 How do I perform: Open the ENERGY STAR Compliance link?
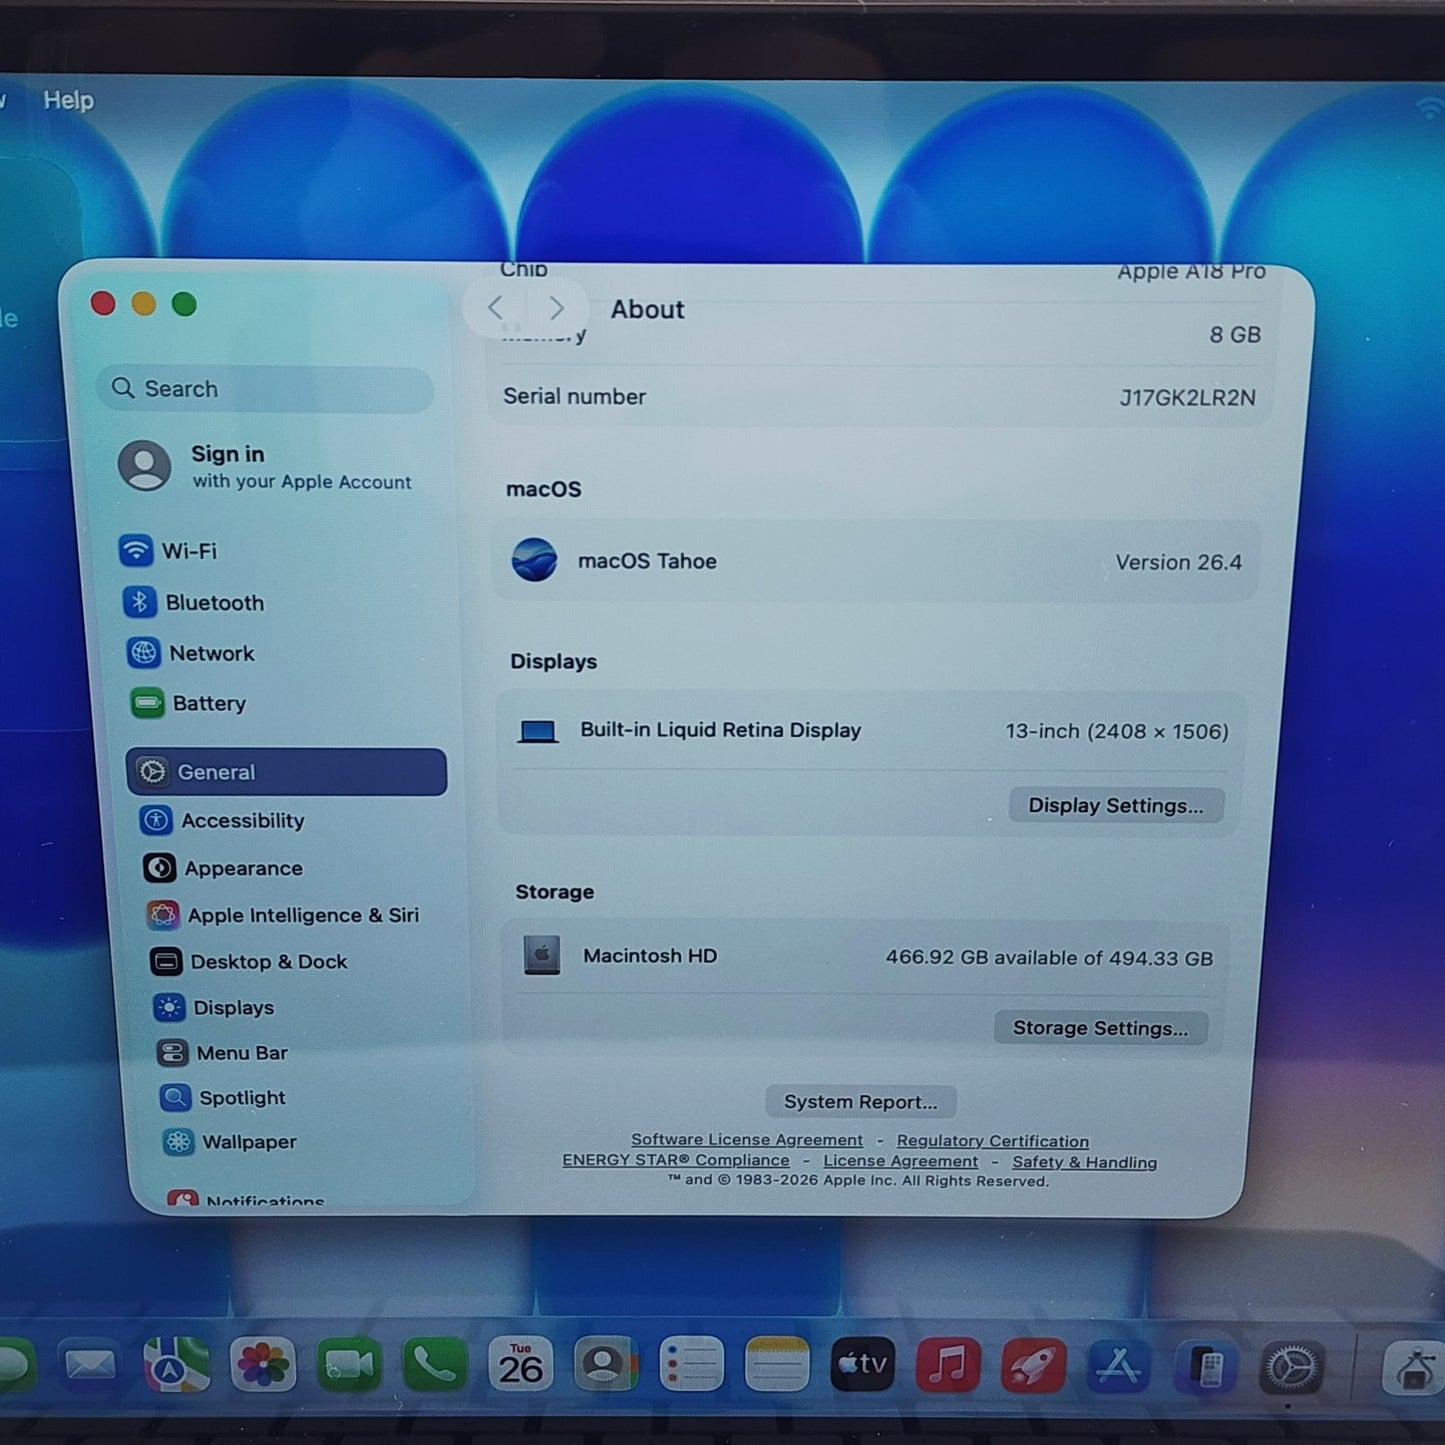coord(676,1160)
